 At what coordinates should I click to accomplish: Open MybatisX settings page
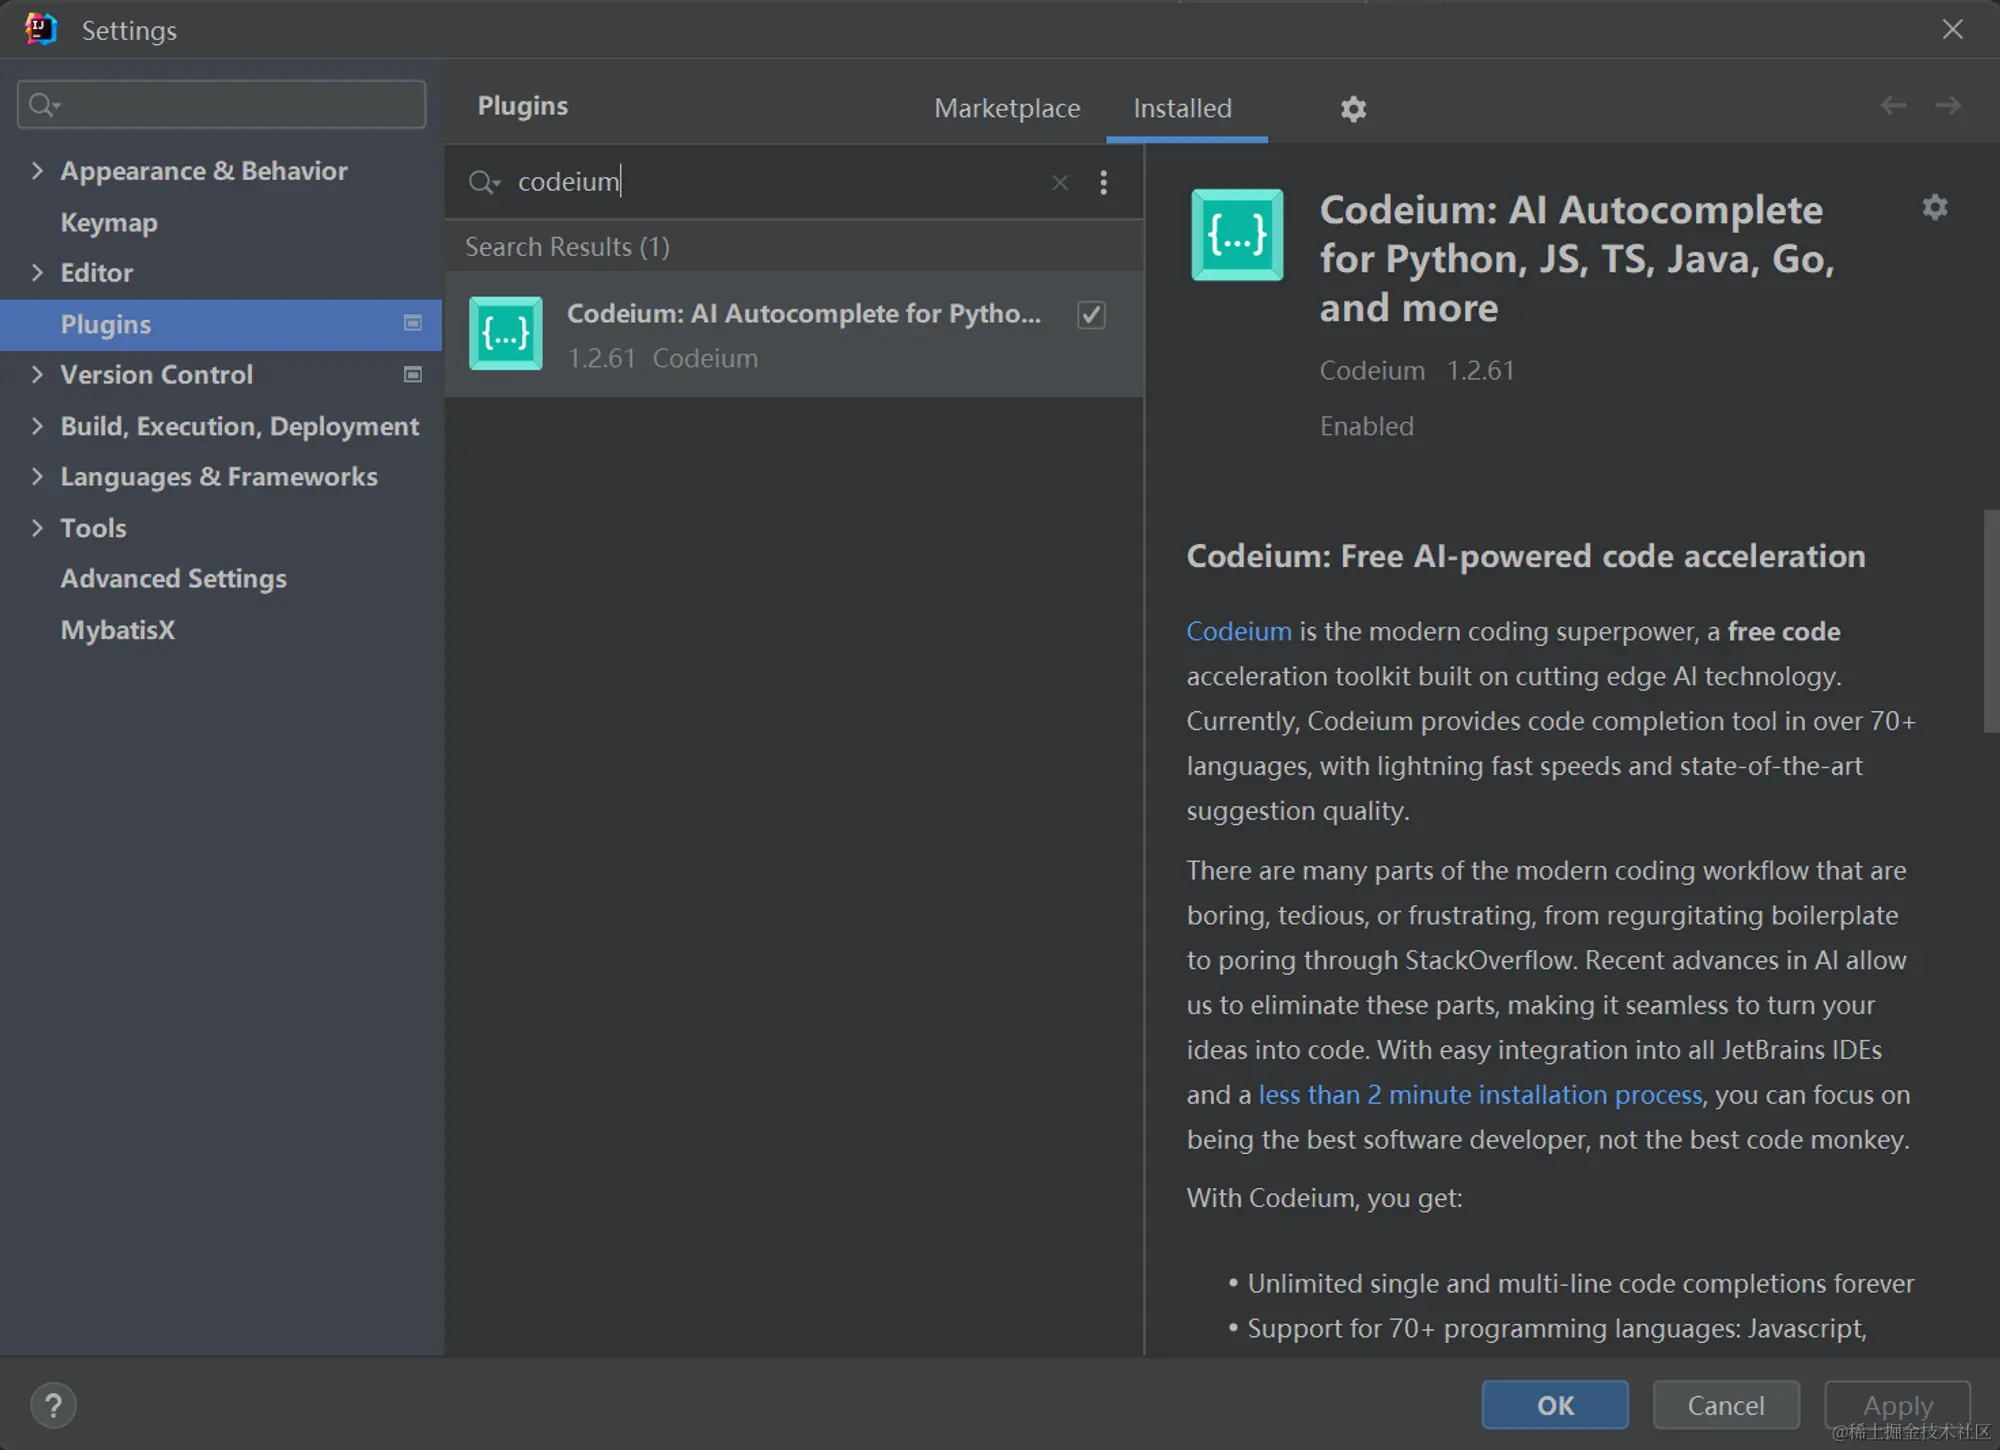(x=117, y=630)
